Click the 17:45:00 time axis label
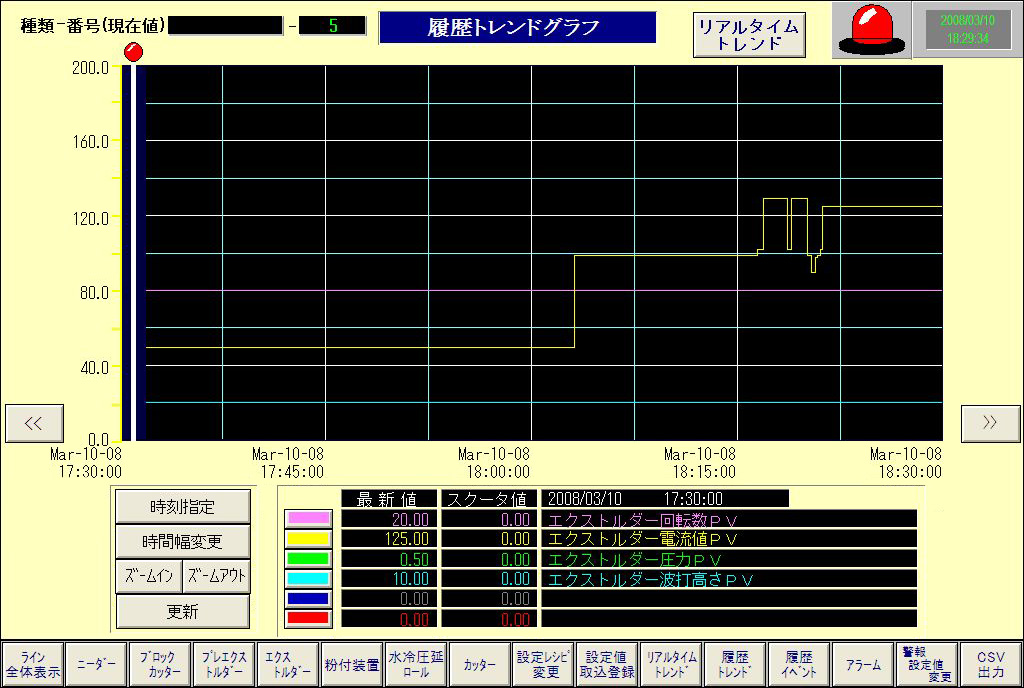The image size is (1024, 688). 292,471
